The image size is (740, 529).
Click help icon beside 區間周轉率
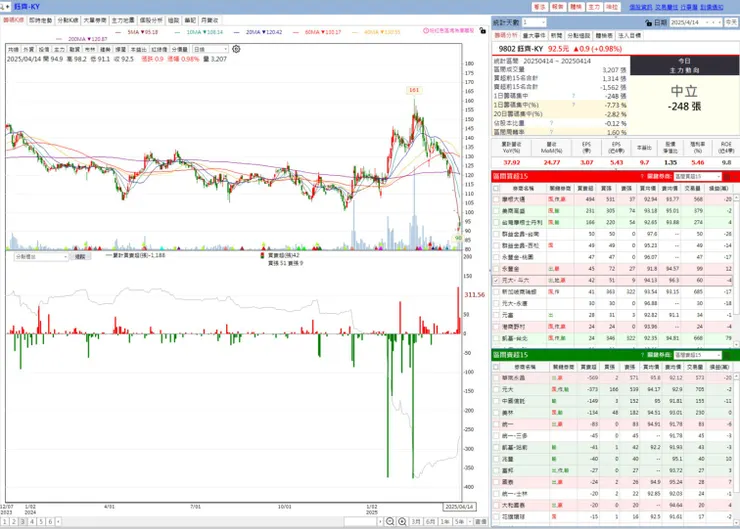click(551, 132)
